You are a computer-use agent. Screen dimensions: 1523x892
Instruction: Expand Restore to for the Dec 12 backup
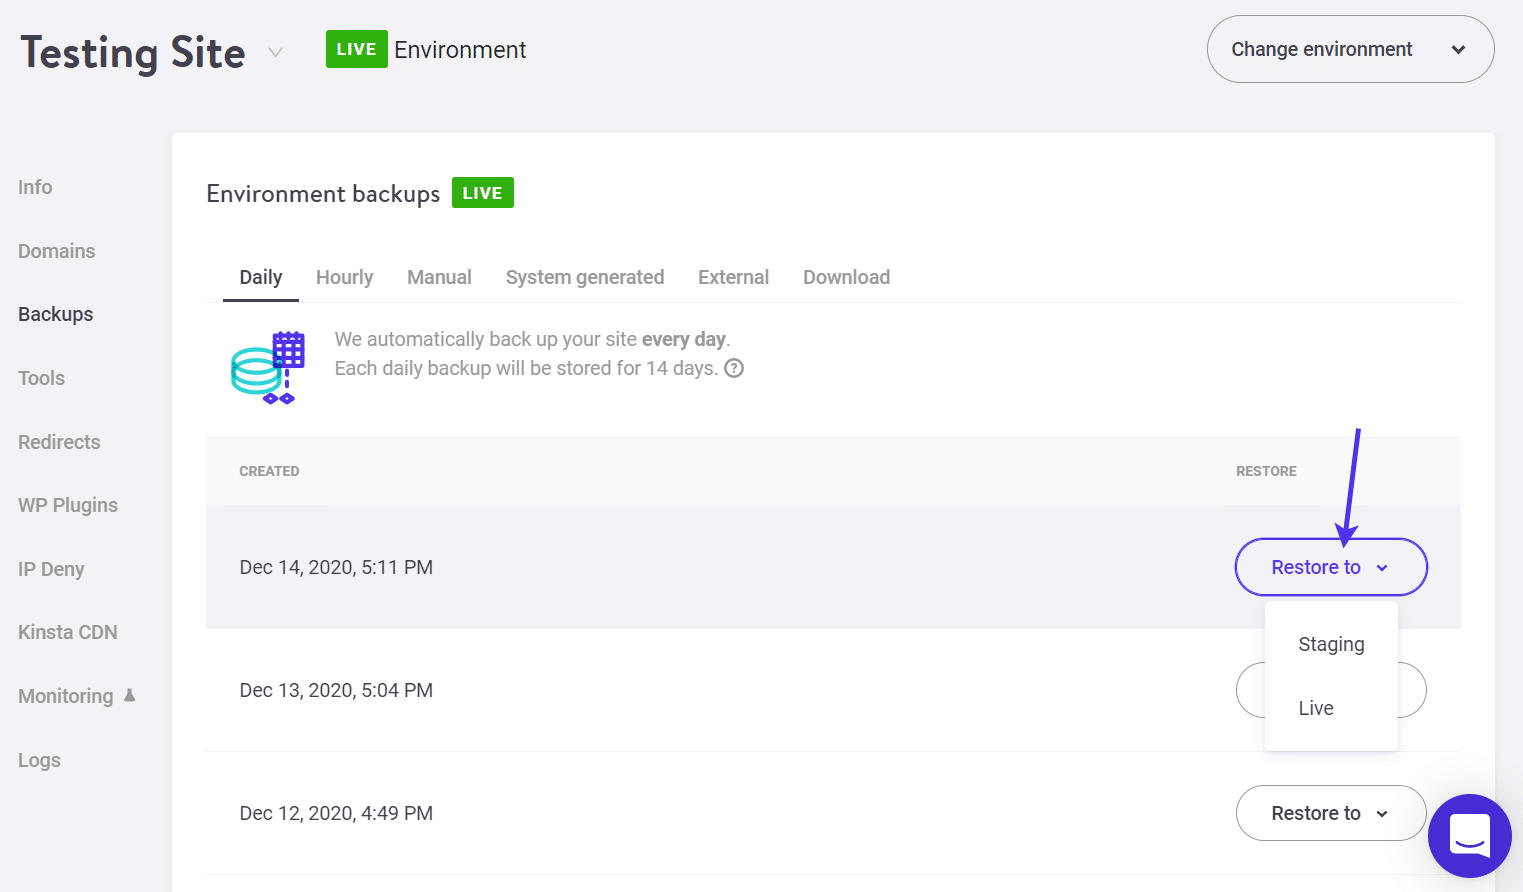1330,813
